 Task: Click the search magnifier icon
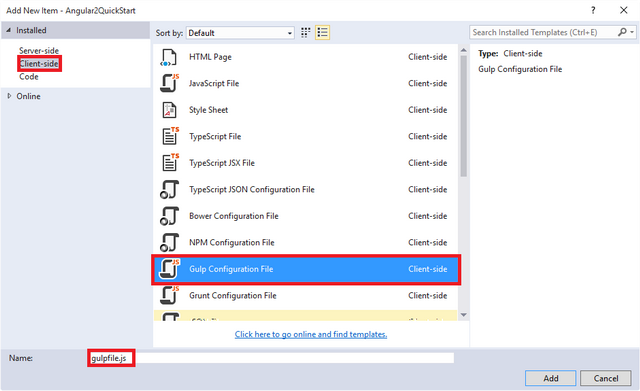coord(622,32)
